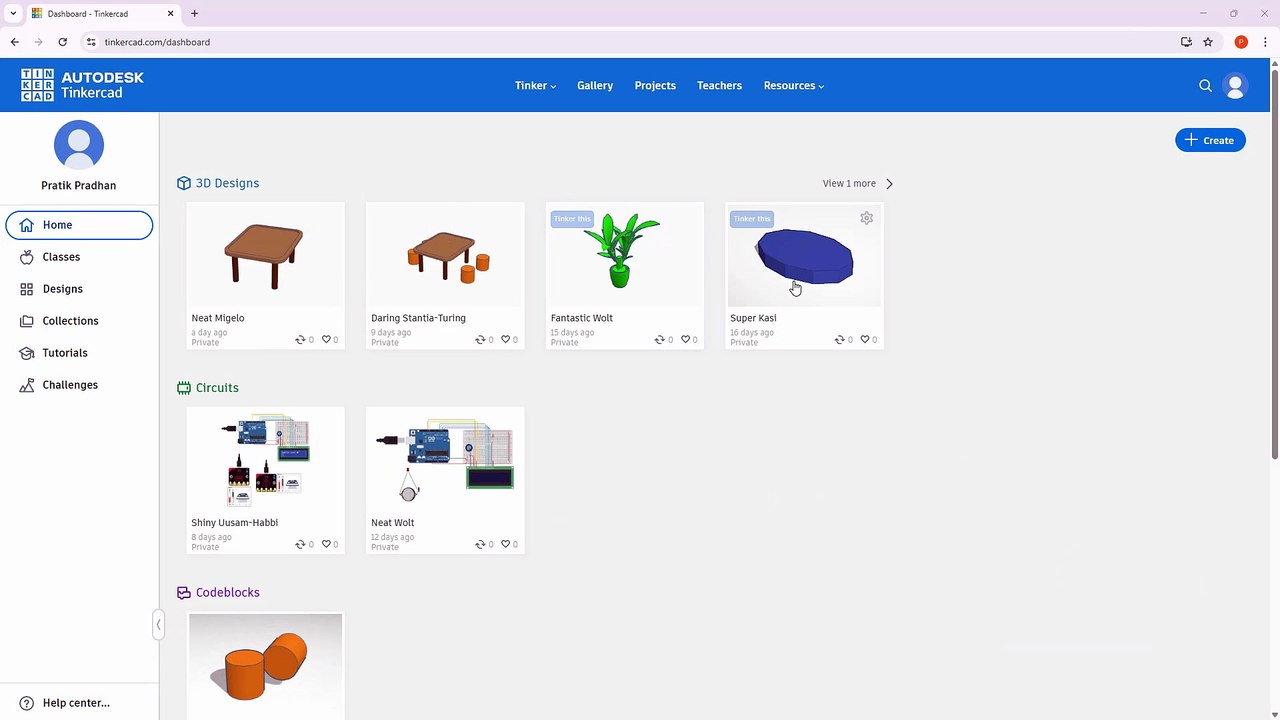Viewport: 1280px width, 720px height.
Task: Click the install app icon in address bar
Action: (x=1186, y=42)
